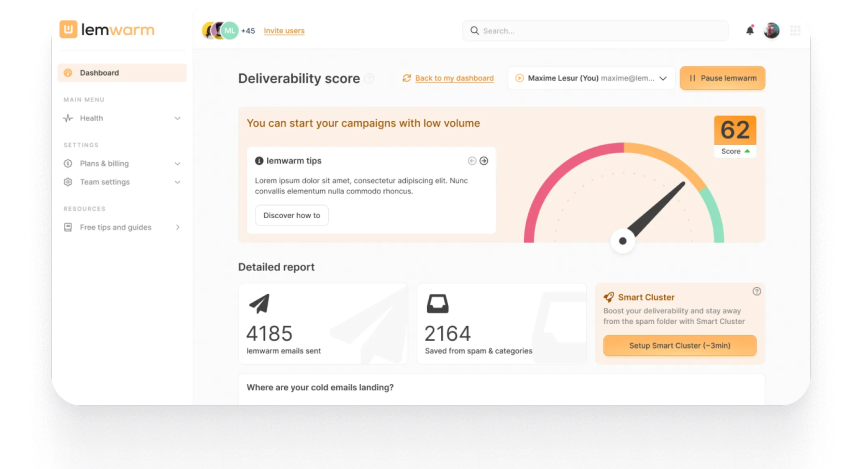Show previous lemwarm tip arrow

[472, 161]
